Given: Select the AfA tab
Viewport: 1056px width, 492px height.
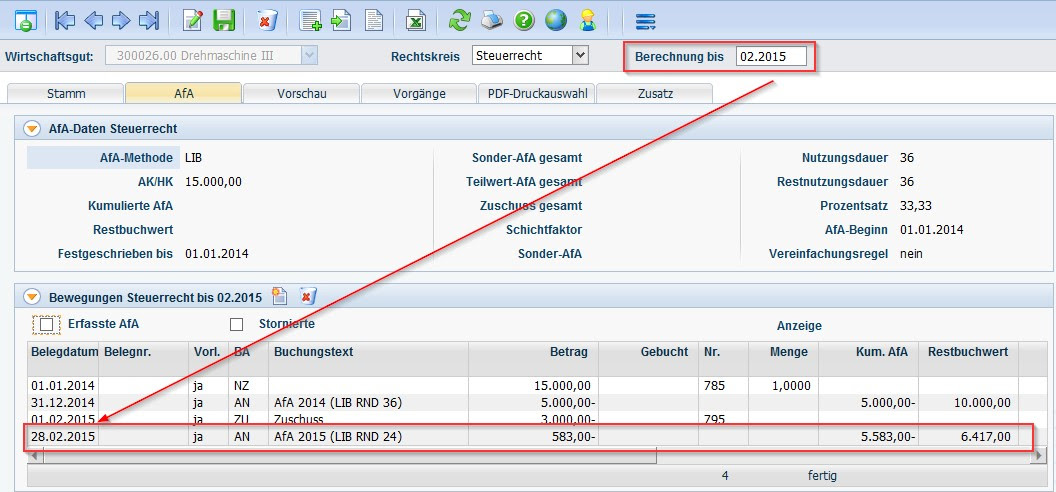Looking at the screenshot, I should pos(183,94).
